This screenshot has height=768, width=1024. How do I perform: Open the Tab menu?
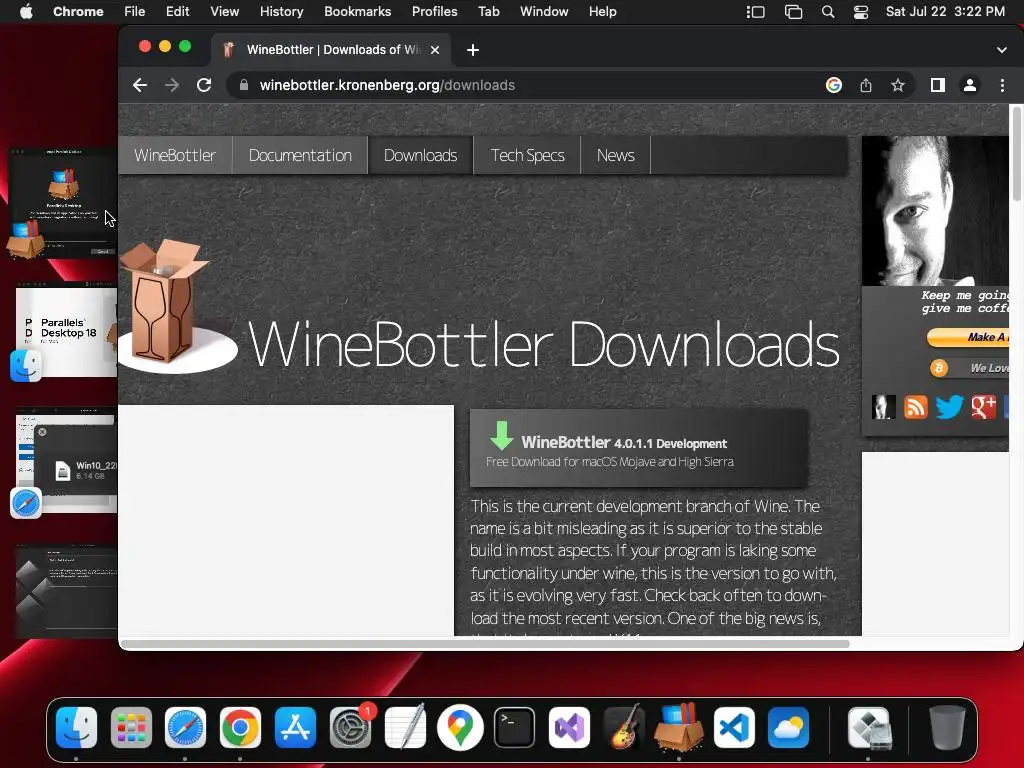click(488, 12)
